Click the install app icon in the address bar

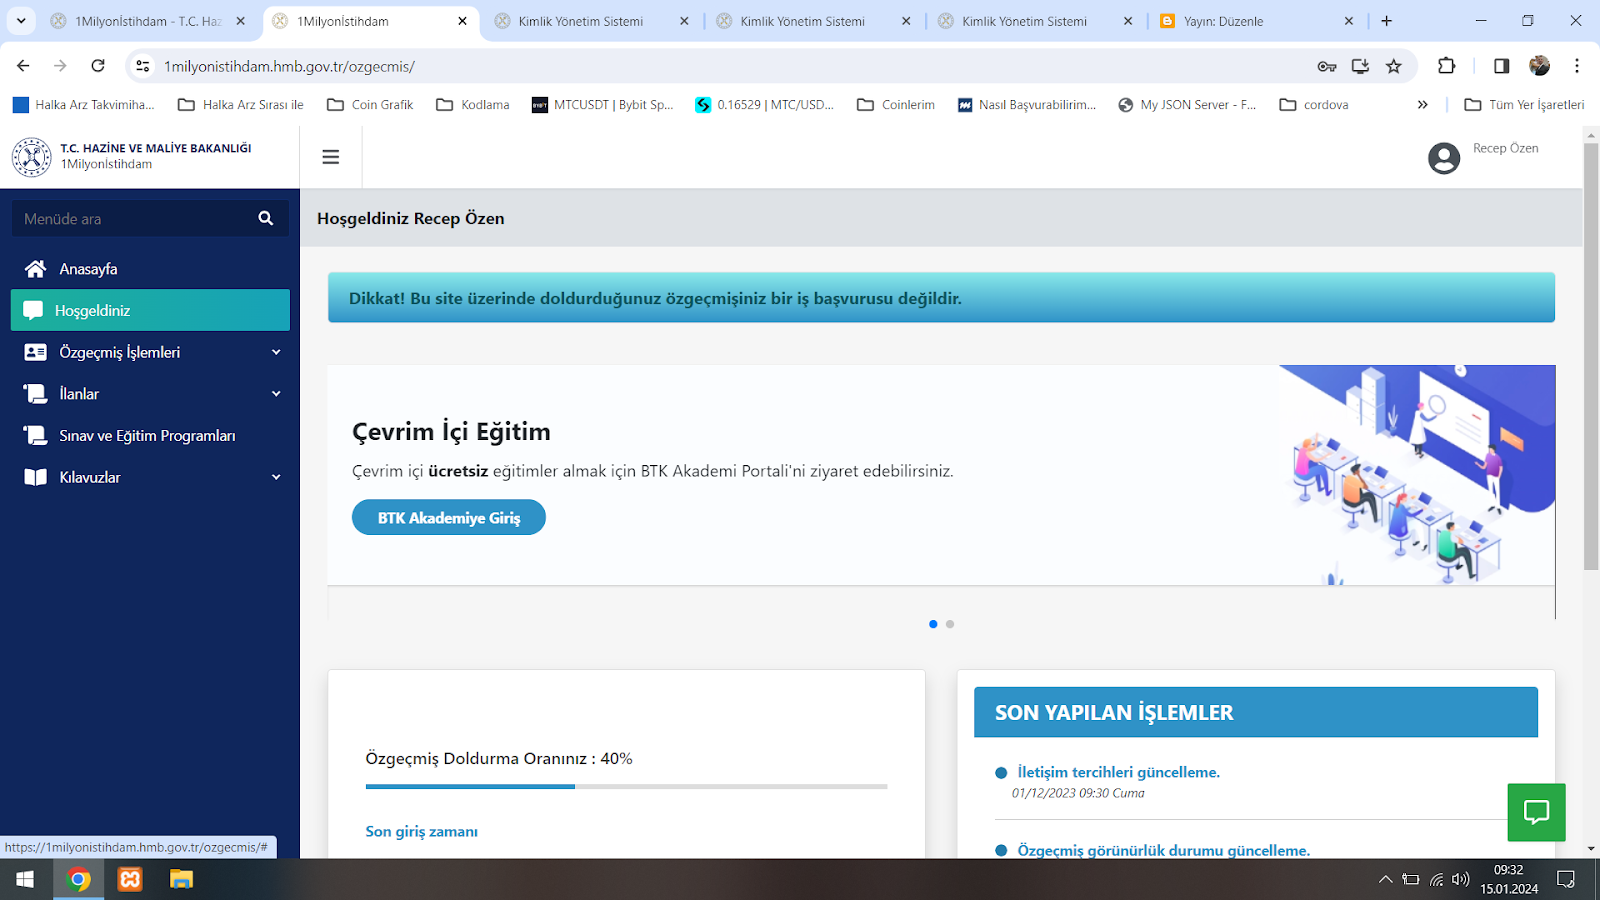1360,66
